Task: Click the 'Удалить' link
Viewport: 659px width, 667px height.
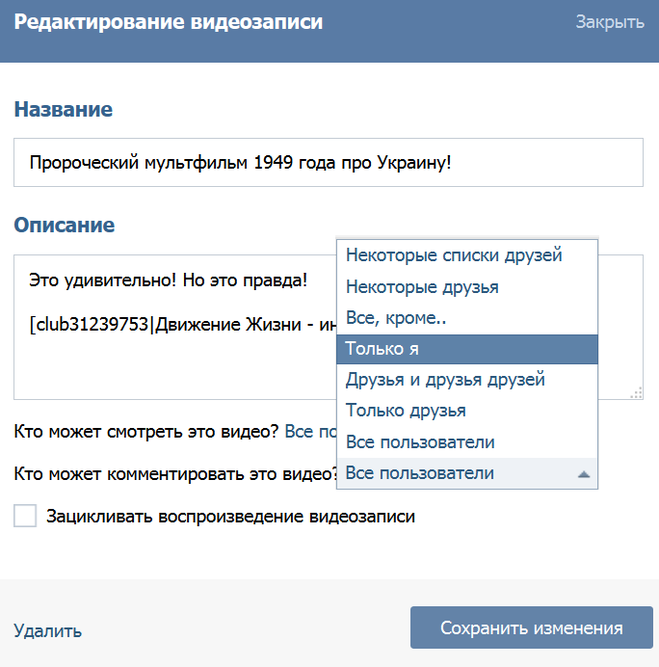Action: click(x=48, y=630)
